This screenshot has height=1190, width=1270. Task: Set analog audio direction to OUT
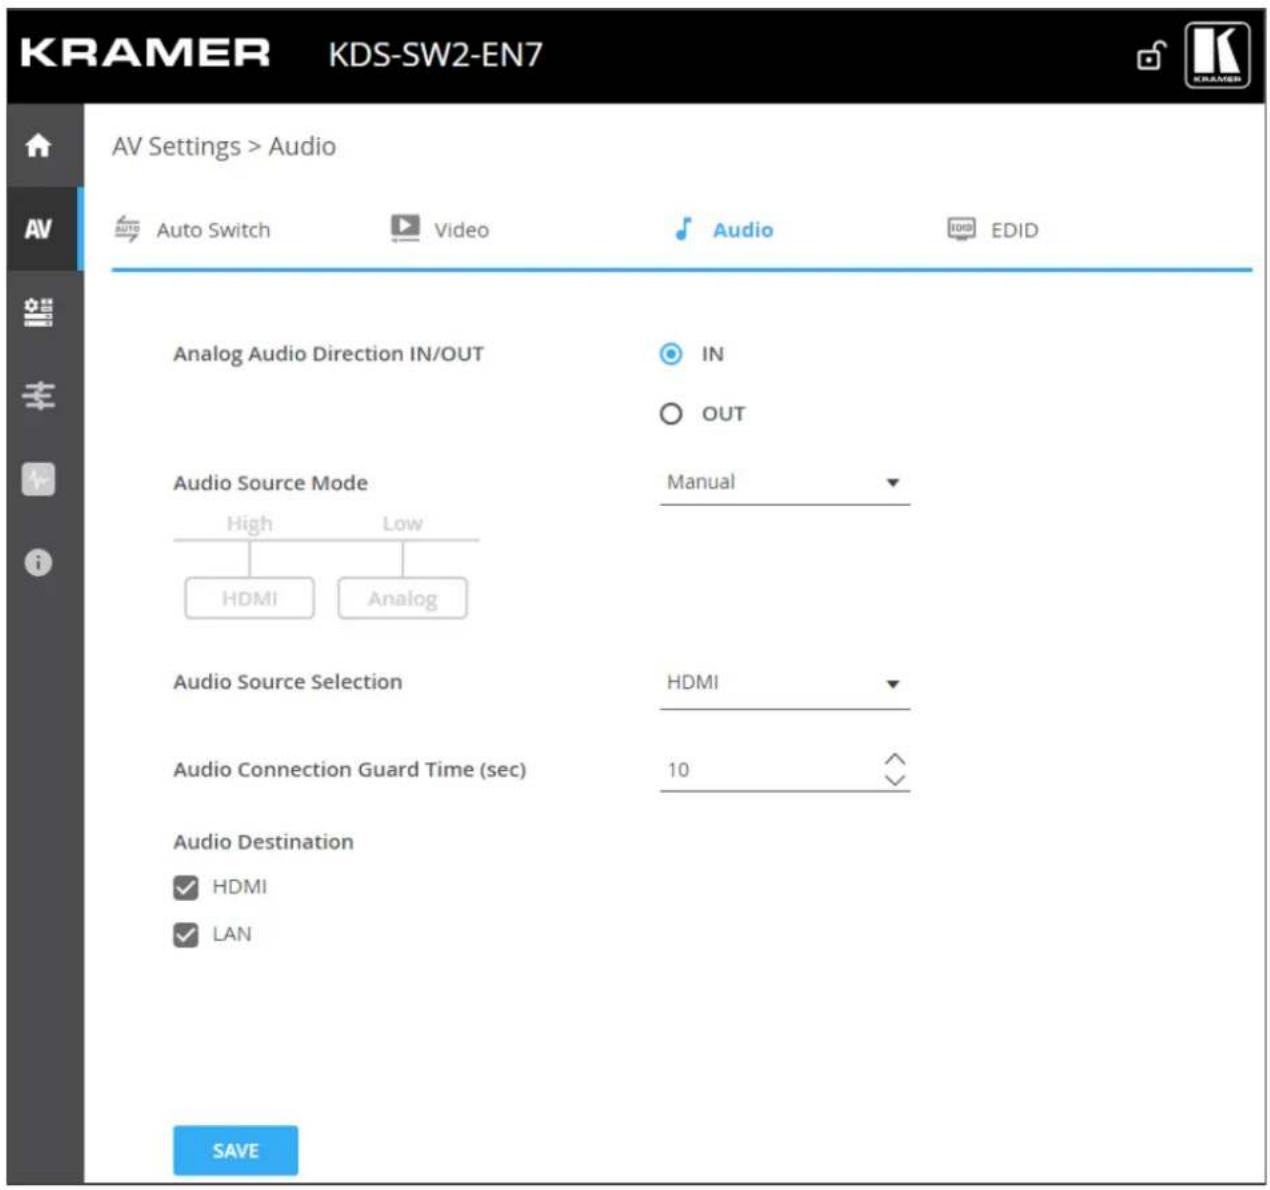click(671, 414)
